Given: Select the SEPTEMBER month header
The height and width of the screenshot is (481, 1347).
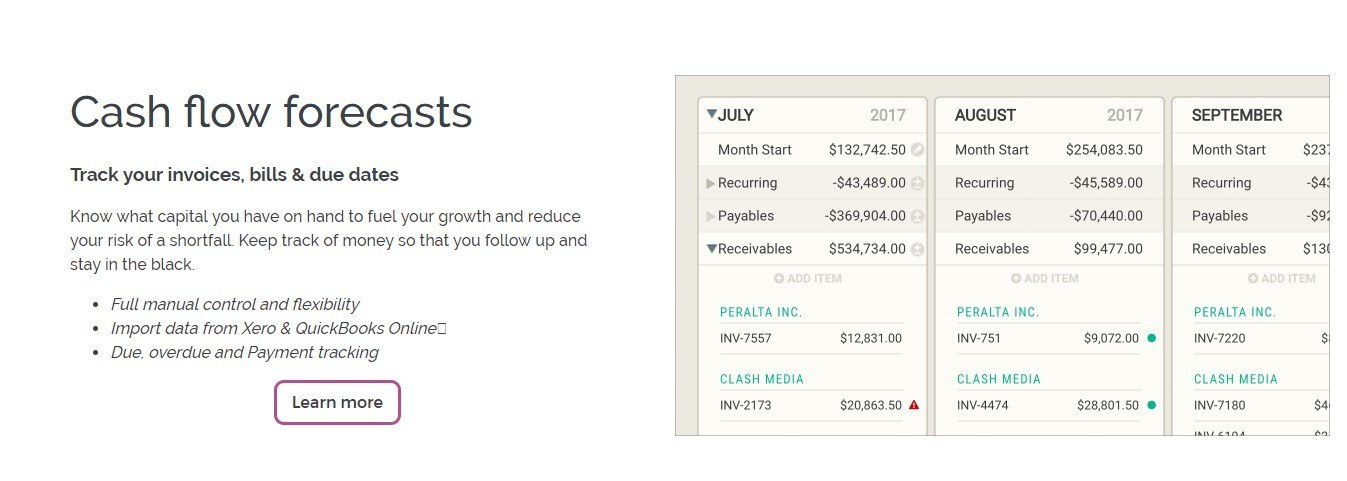Looking at the screenshot, I should pyautogui.click(x=1236, y=115).
